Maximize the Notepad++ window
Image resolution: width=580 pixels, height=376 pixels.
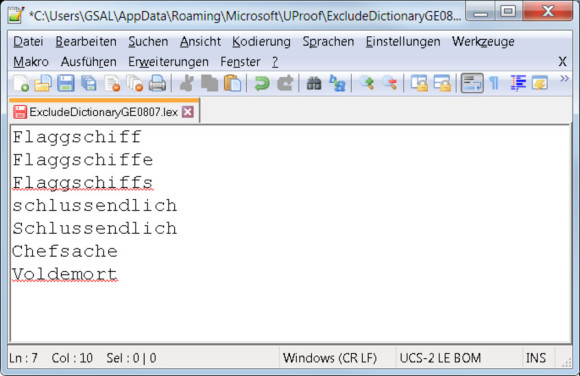tap(508, 11)
